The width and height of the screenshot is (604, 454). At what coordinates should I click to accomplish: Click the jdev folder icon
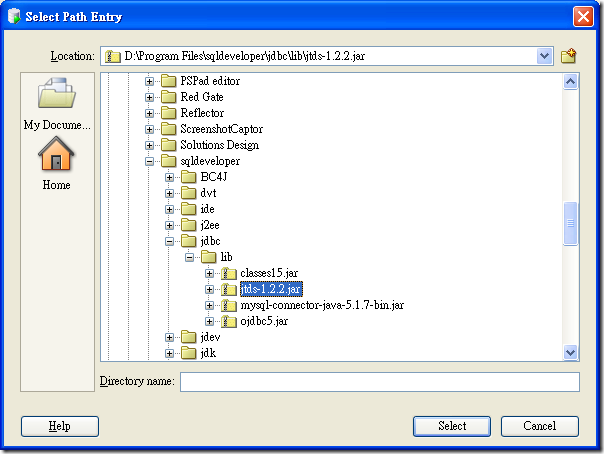click(x=189, y=337)
